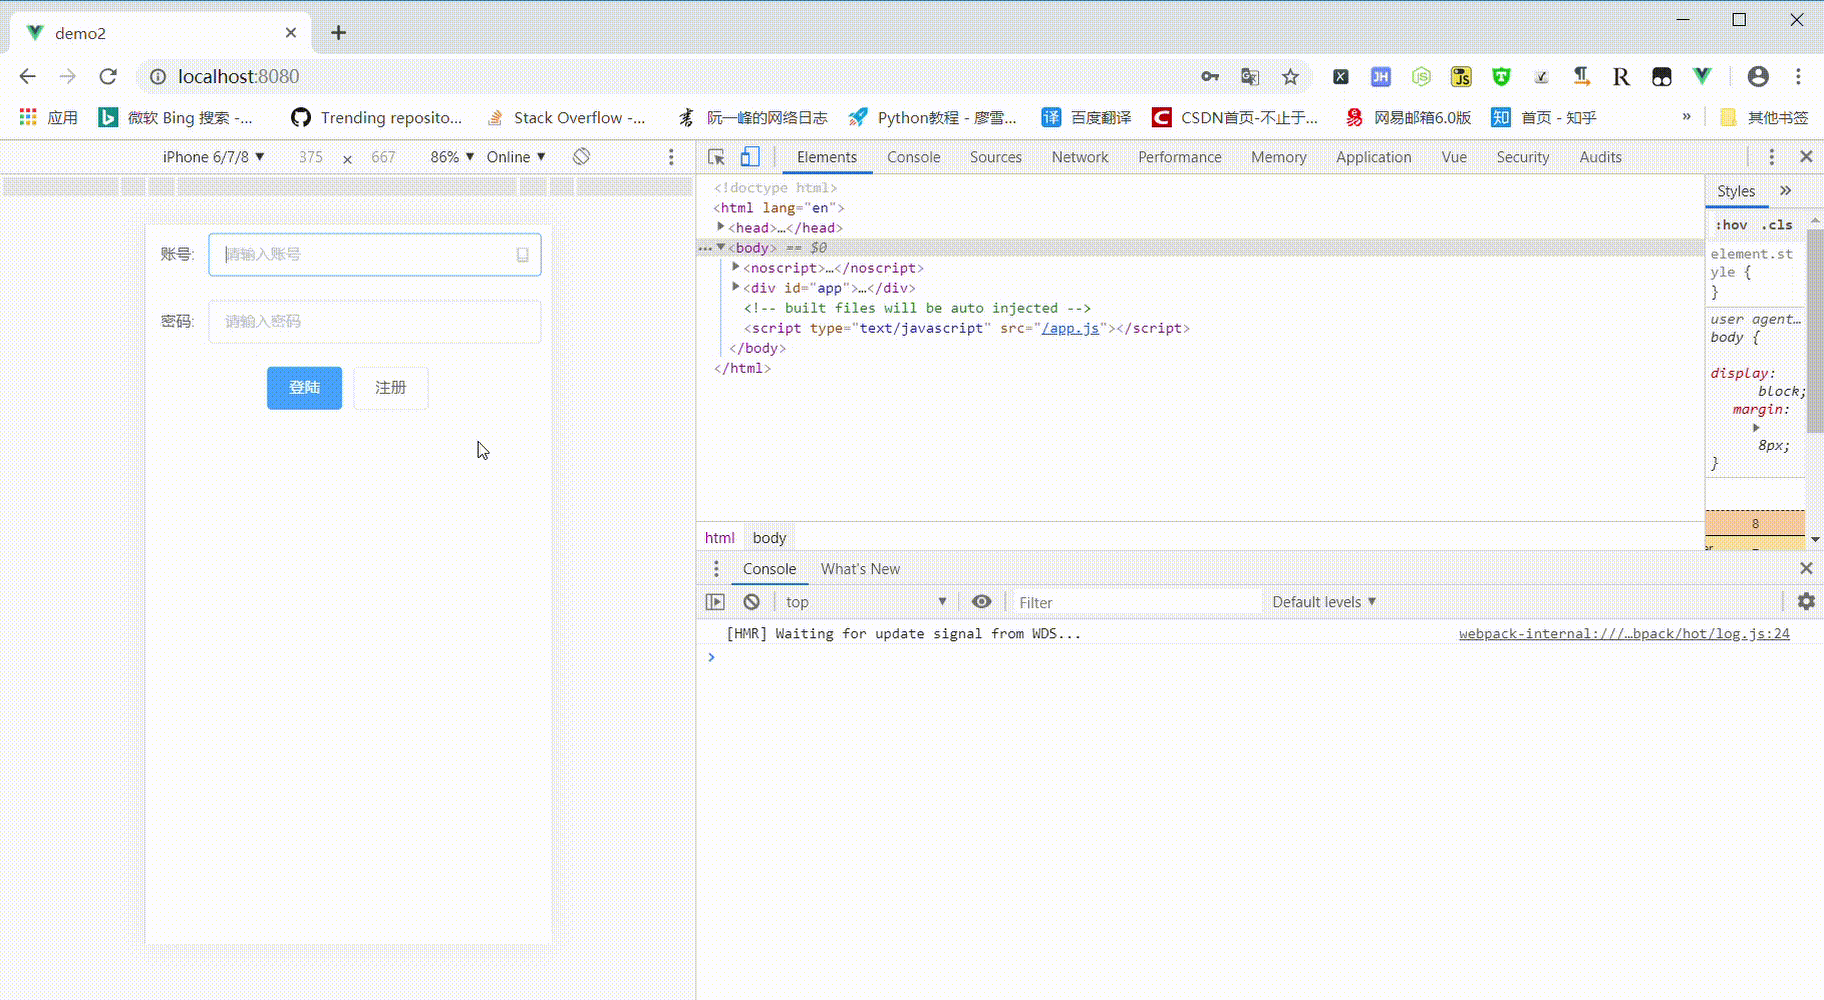Open Chrome's three-dot menu
The width and height of the screenshot is (1824, 1000).
point(1798,77)
